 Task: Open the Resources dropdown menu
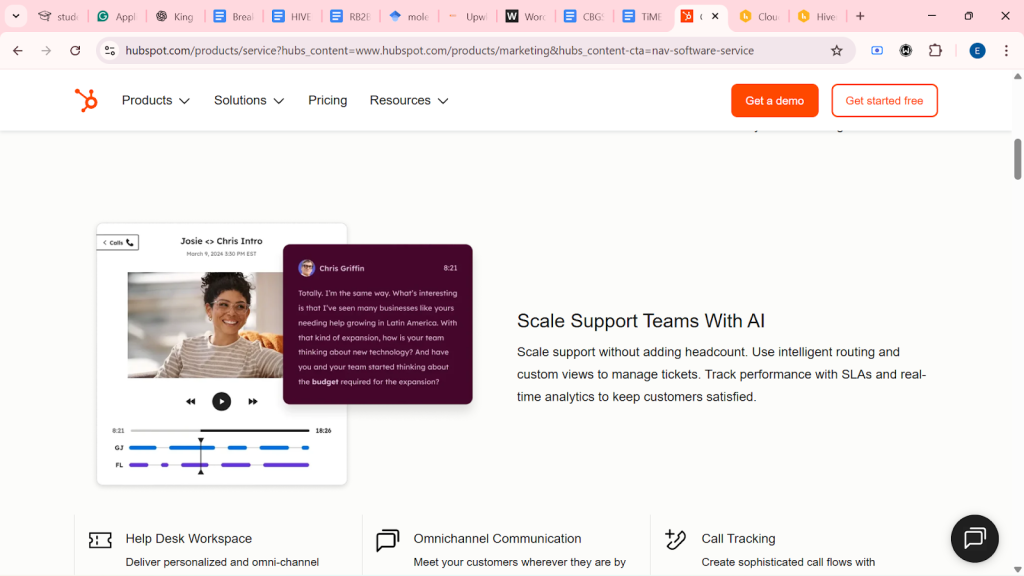(x=409, y=100)
